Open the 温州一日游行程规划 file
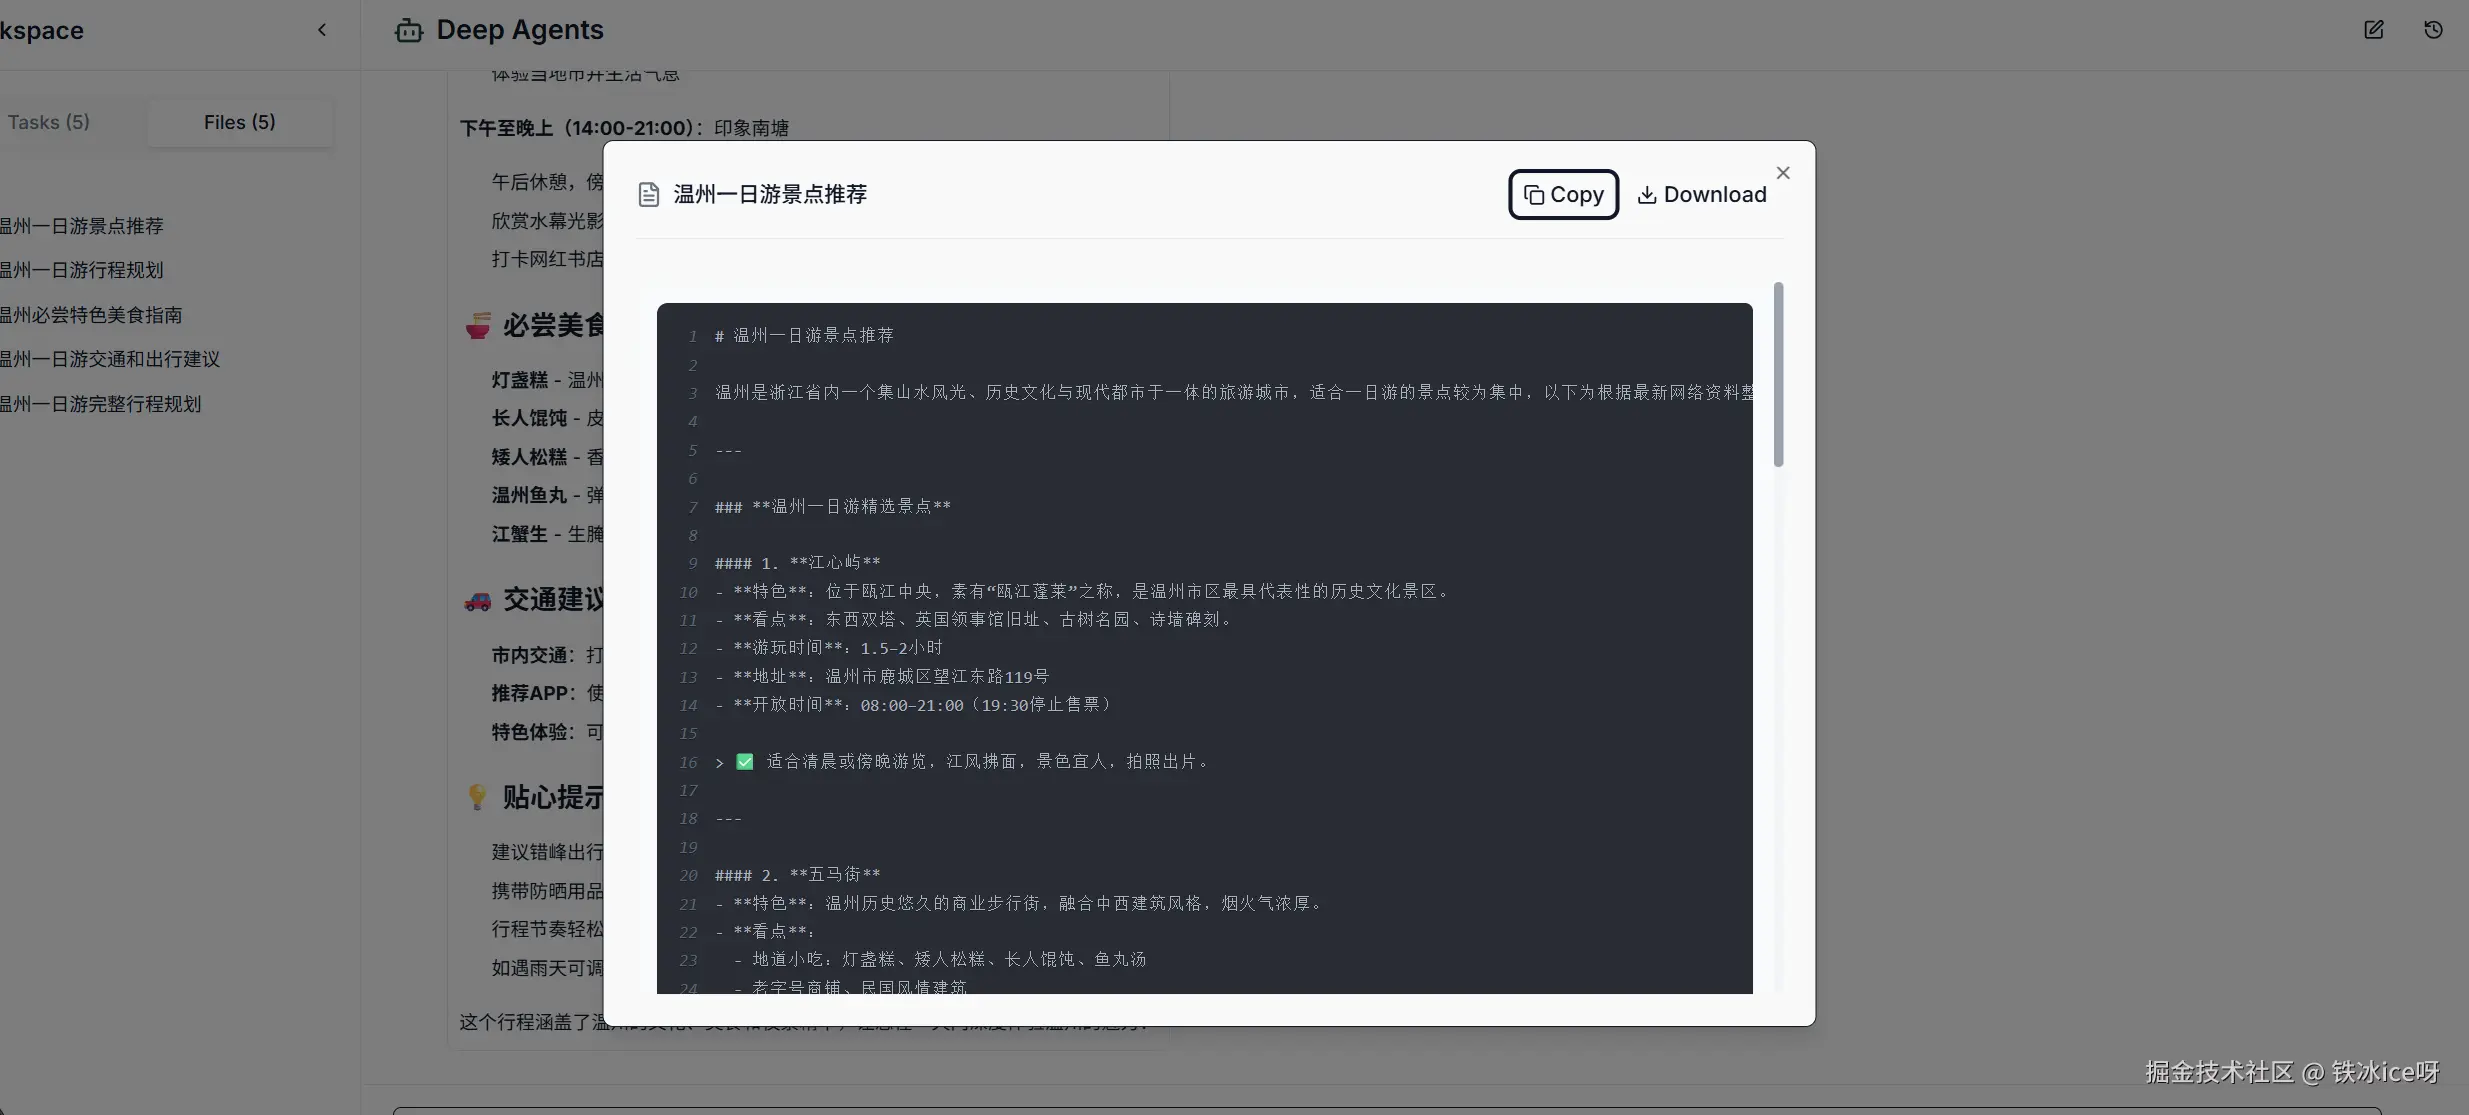The image size is (2469, 1115). click(83, 270)
